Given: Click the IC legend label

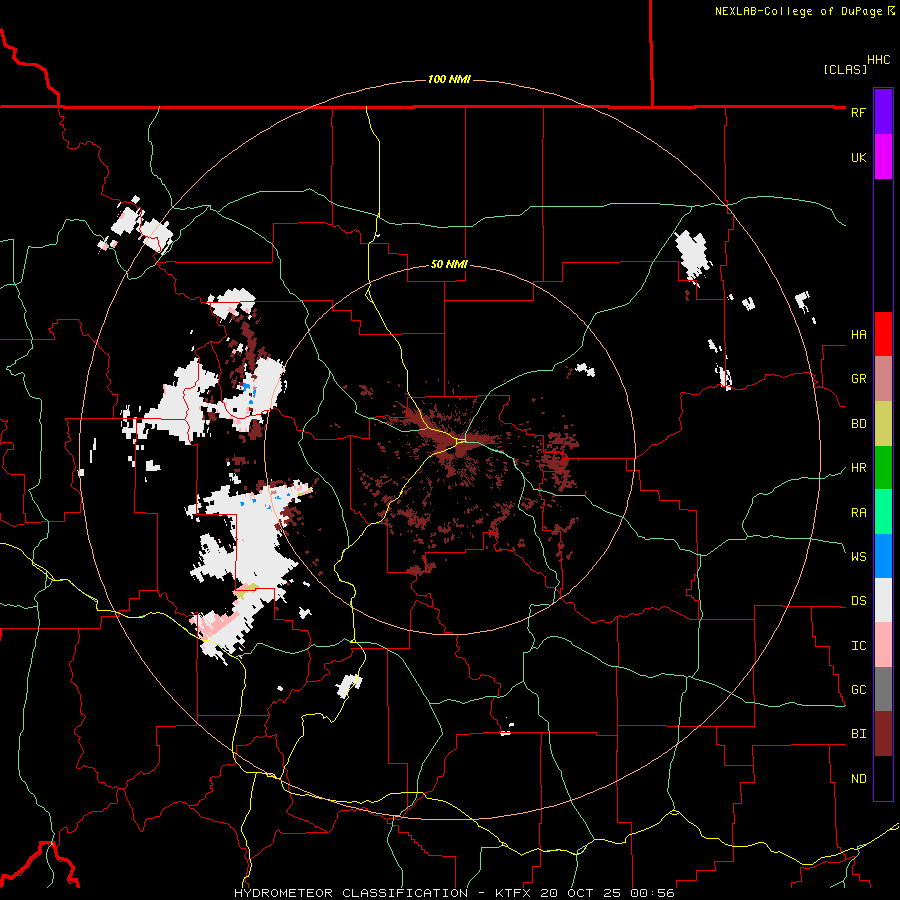Looking at the screenshot, I should (858, 646).
